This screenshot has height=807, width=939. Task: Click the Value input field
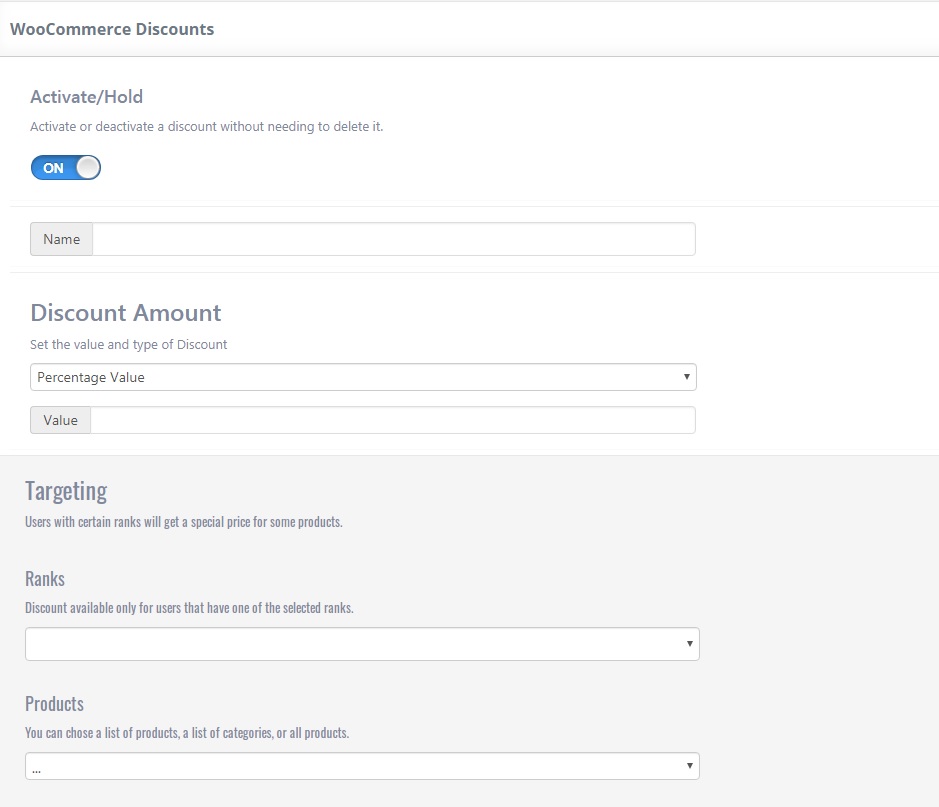pos(392,420)
